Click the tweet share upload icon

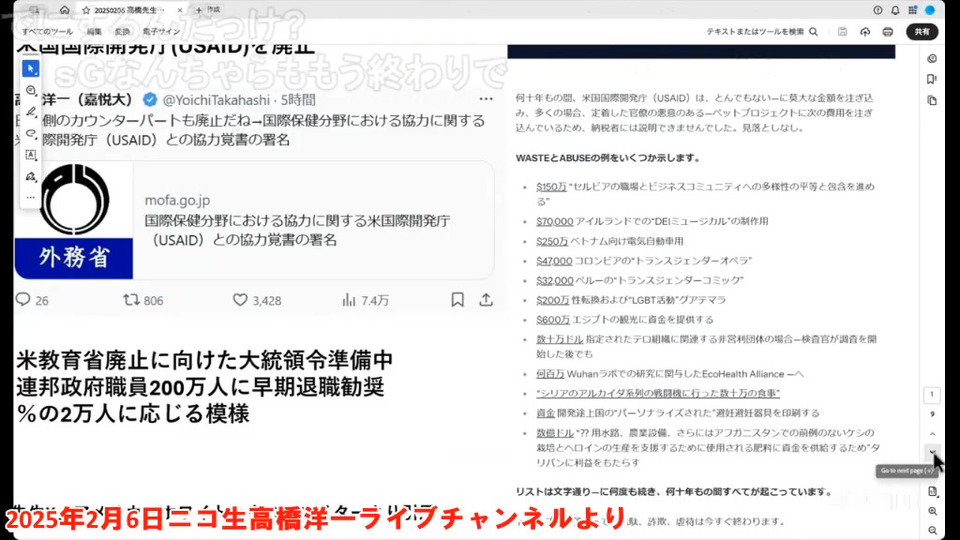coord(486,299)
